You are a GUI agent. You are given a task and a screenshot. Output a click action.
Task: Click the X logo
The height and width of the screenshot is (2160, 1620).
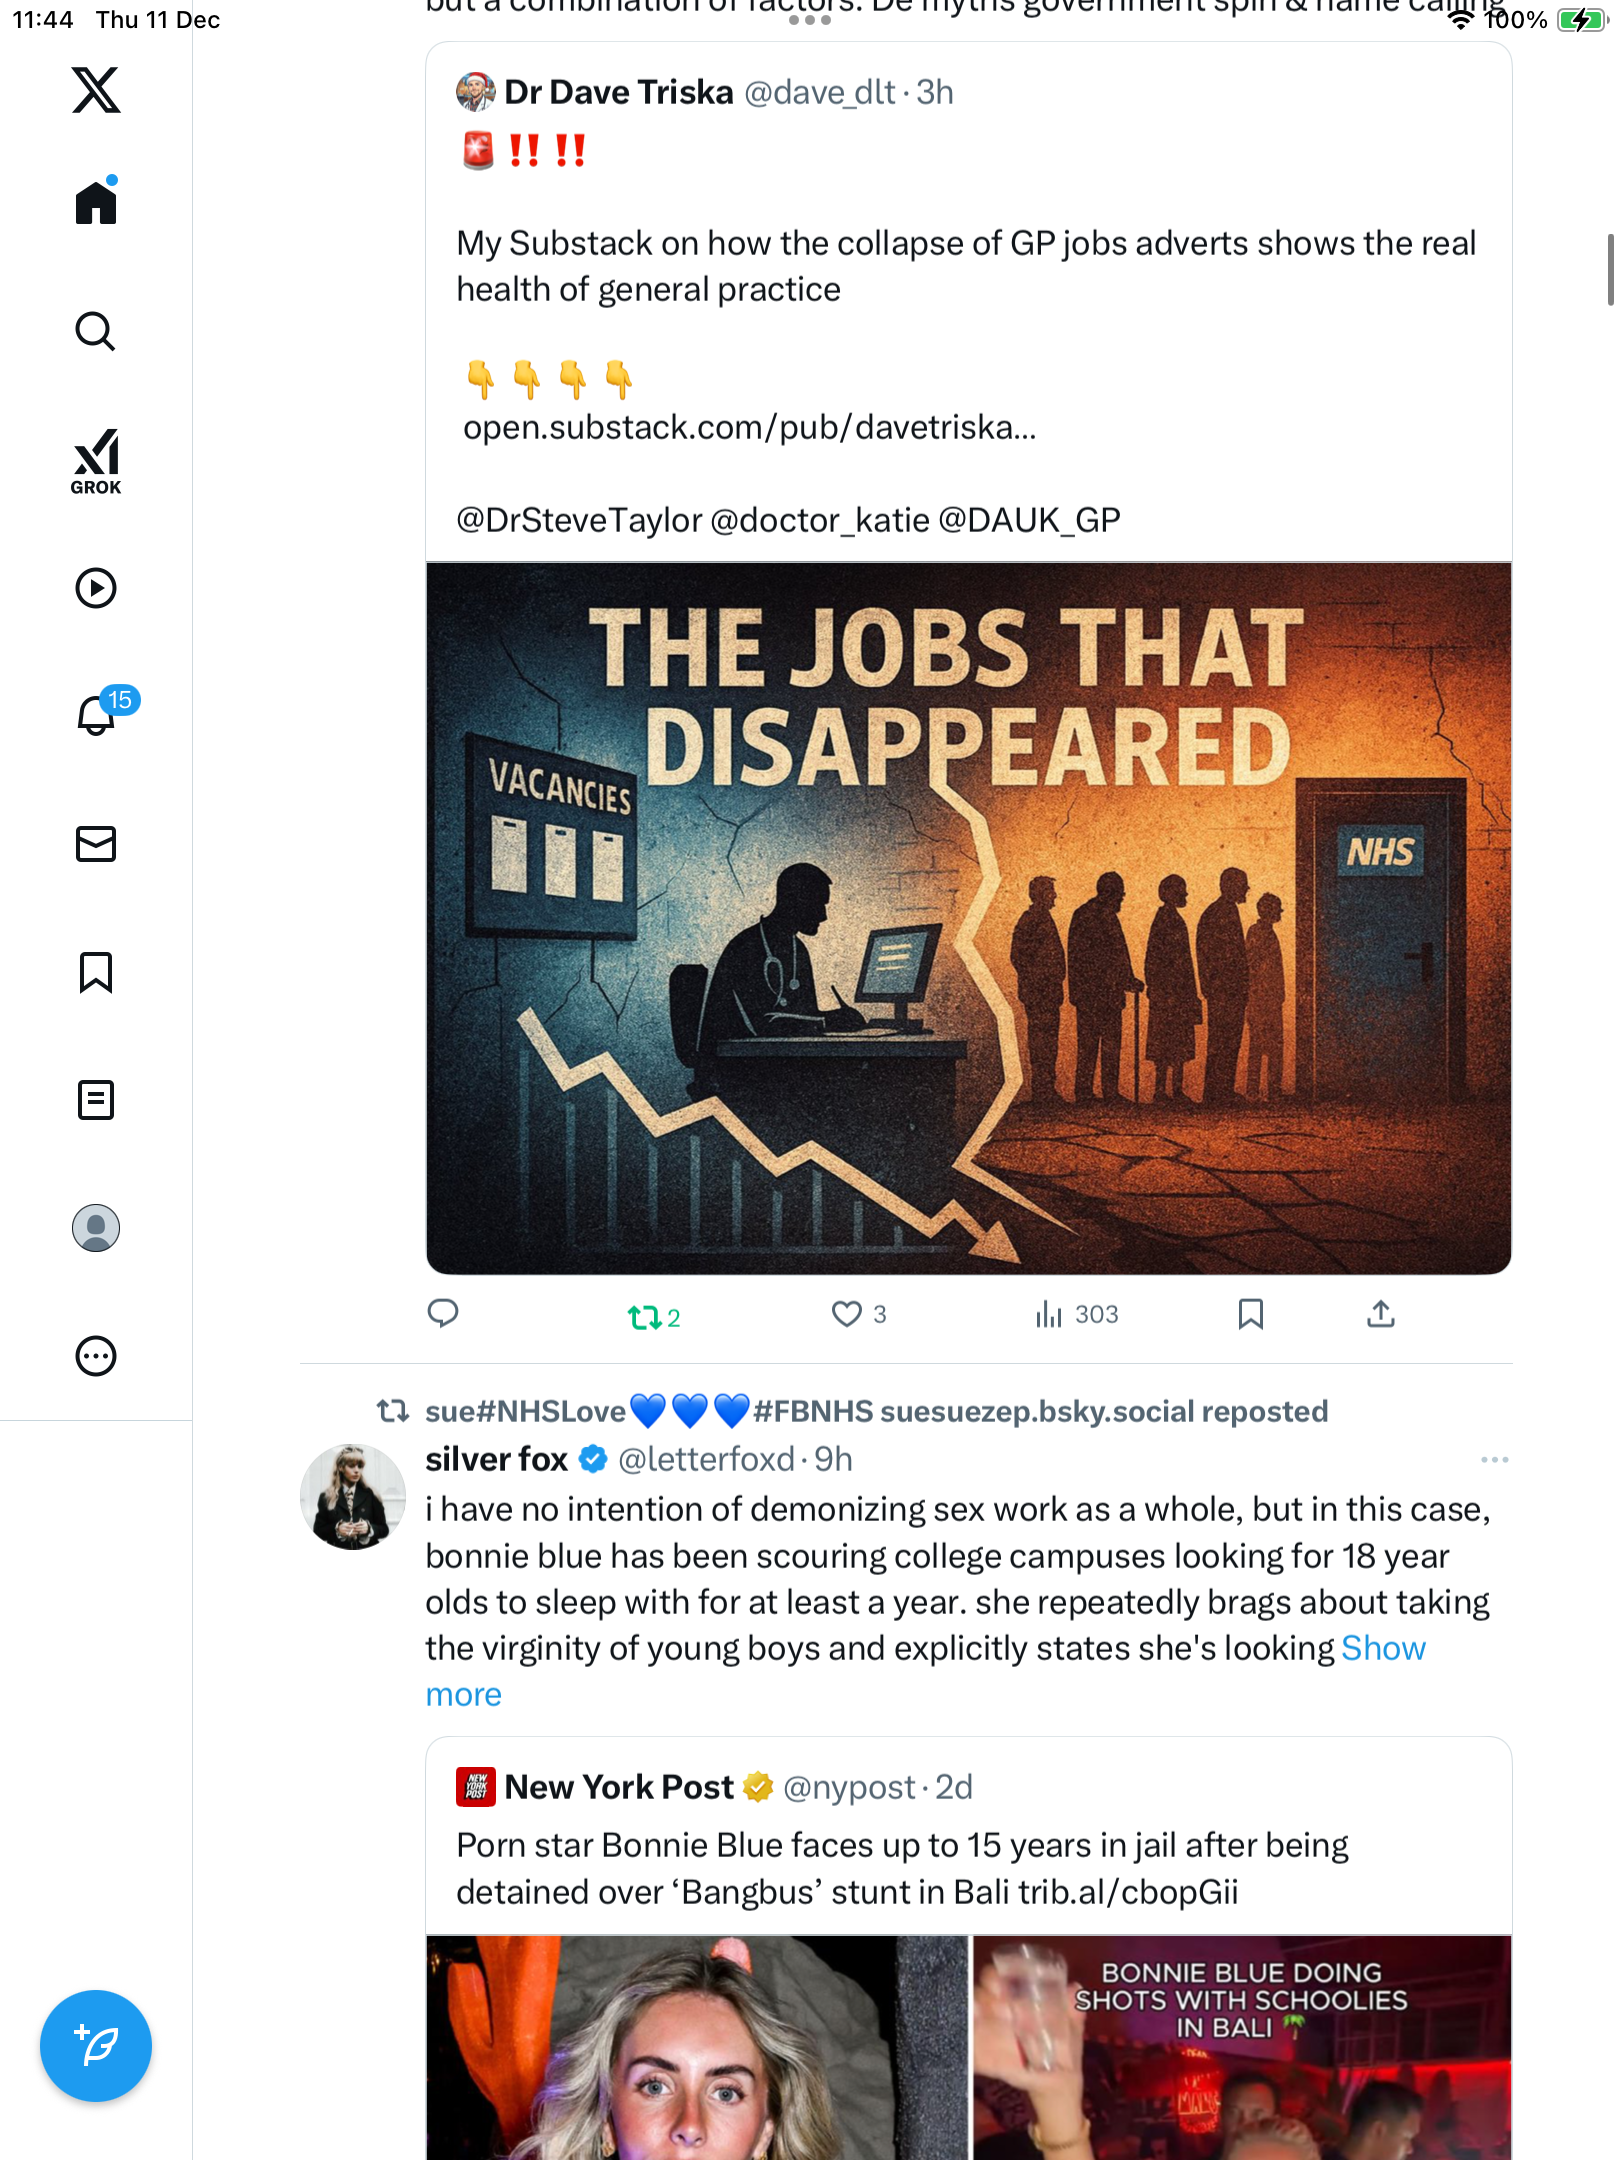point(96,90)
